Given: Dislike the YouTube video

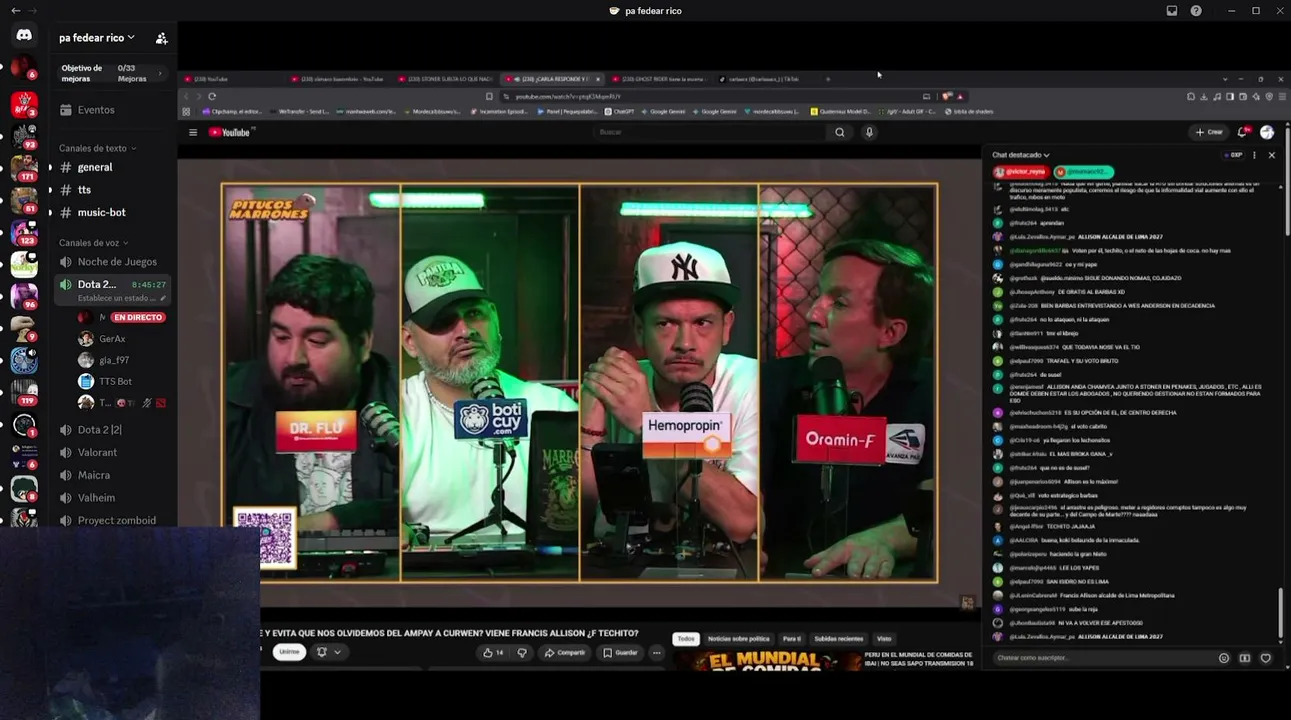Looking at the screenshot, I should point(522,653).
